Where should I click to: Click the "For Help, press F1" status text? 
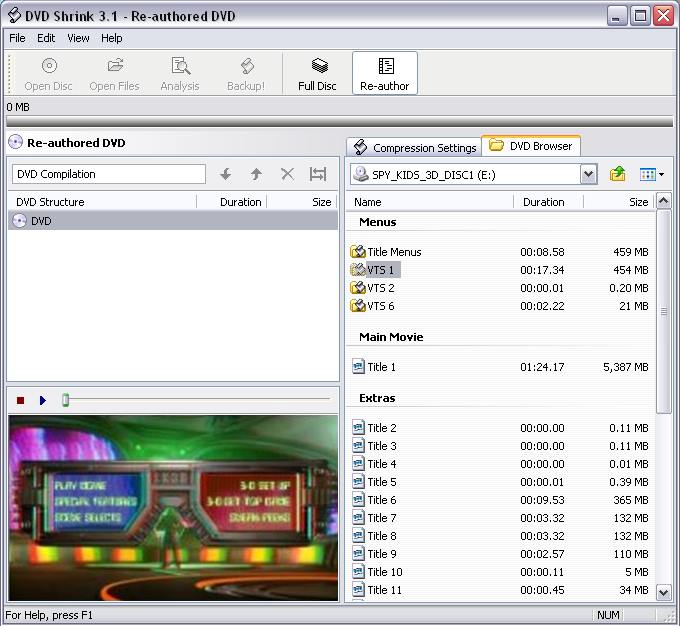pos(49,615)
